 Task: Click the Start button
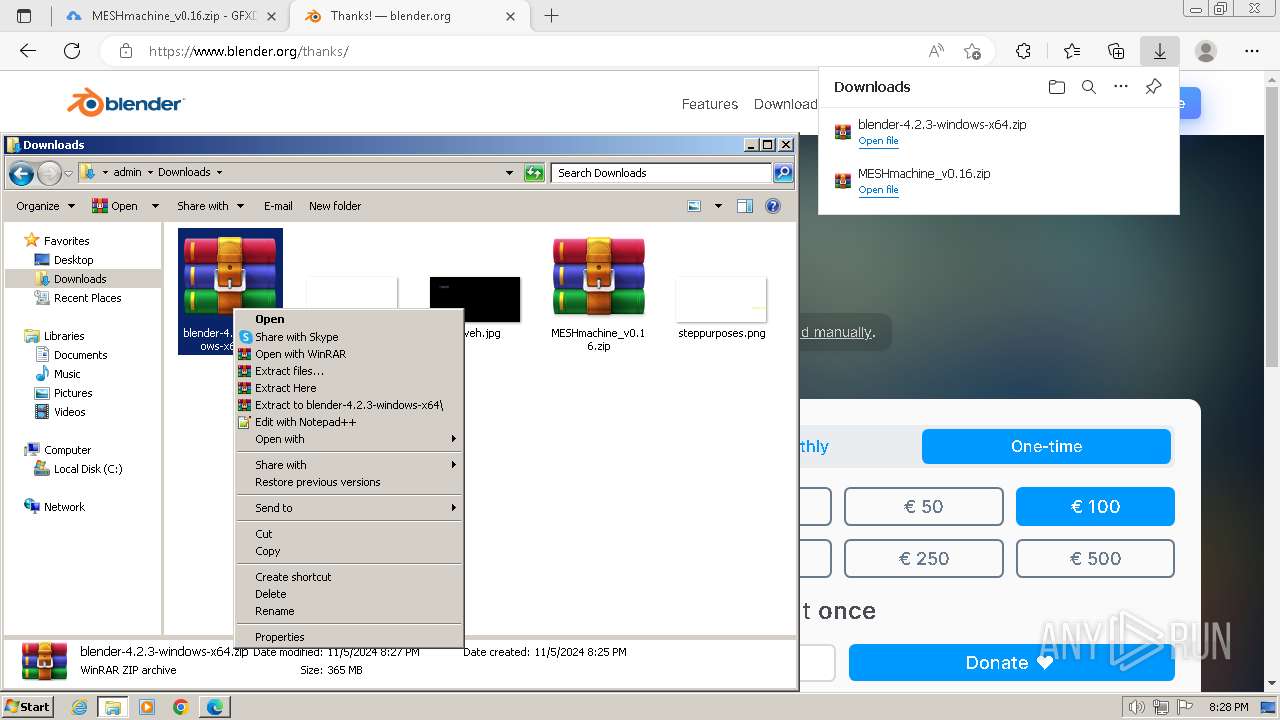[27, 707]
